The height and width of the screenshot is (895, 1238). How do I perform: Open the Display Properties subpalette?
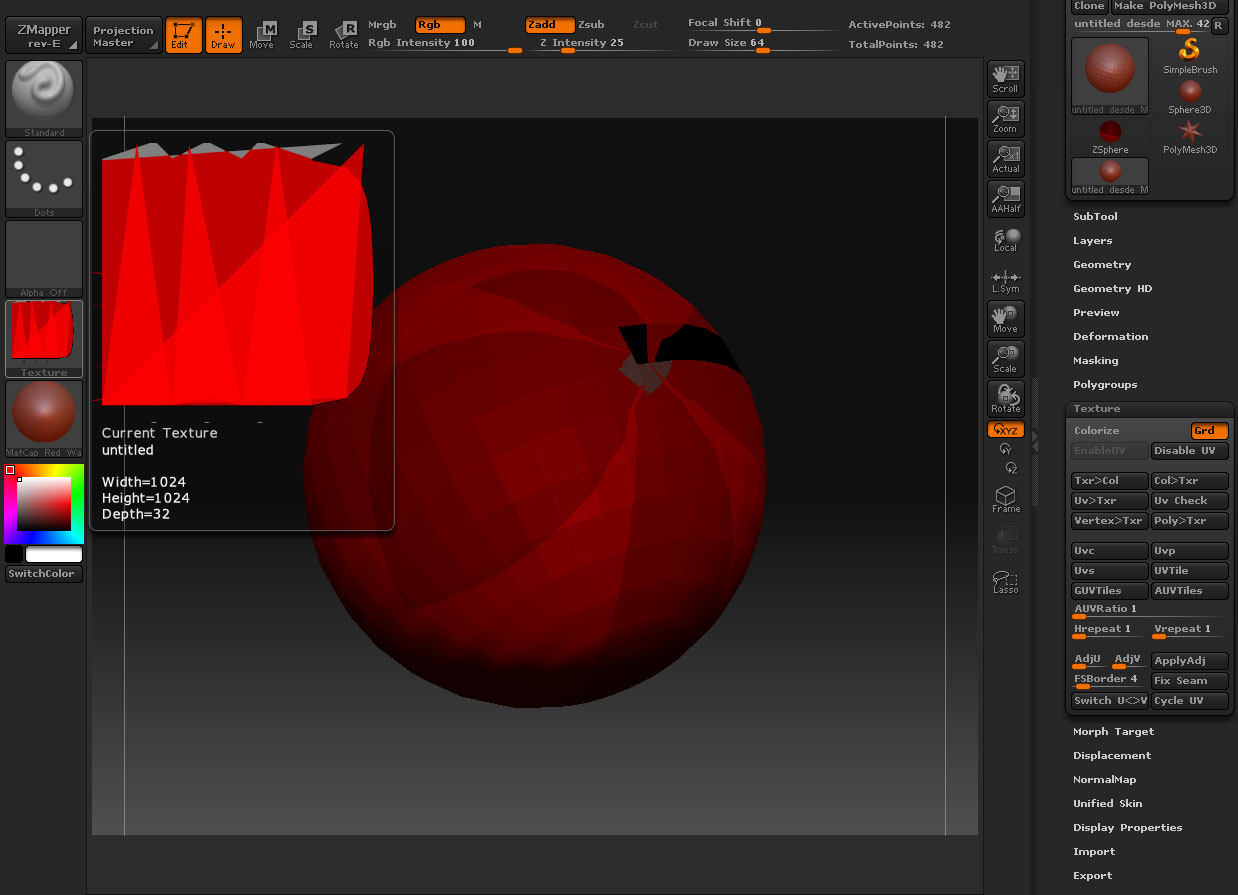click(x=1127, y=828)
